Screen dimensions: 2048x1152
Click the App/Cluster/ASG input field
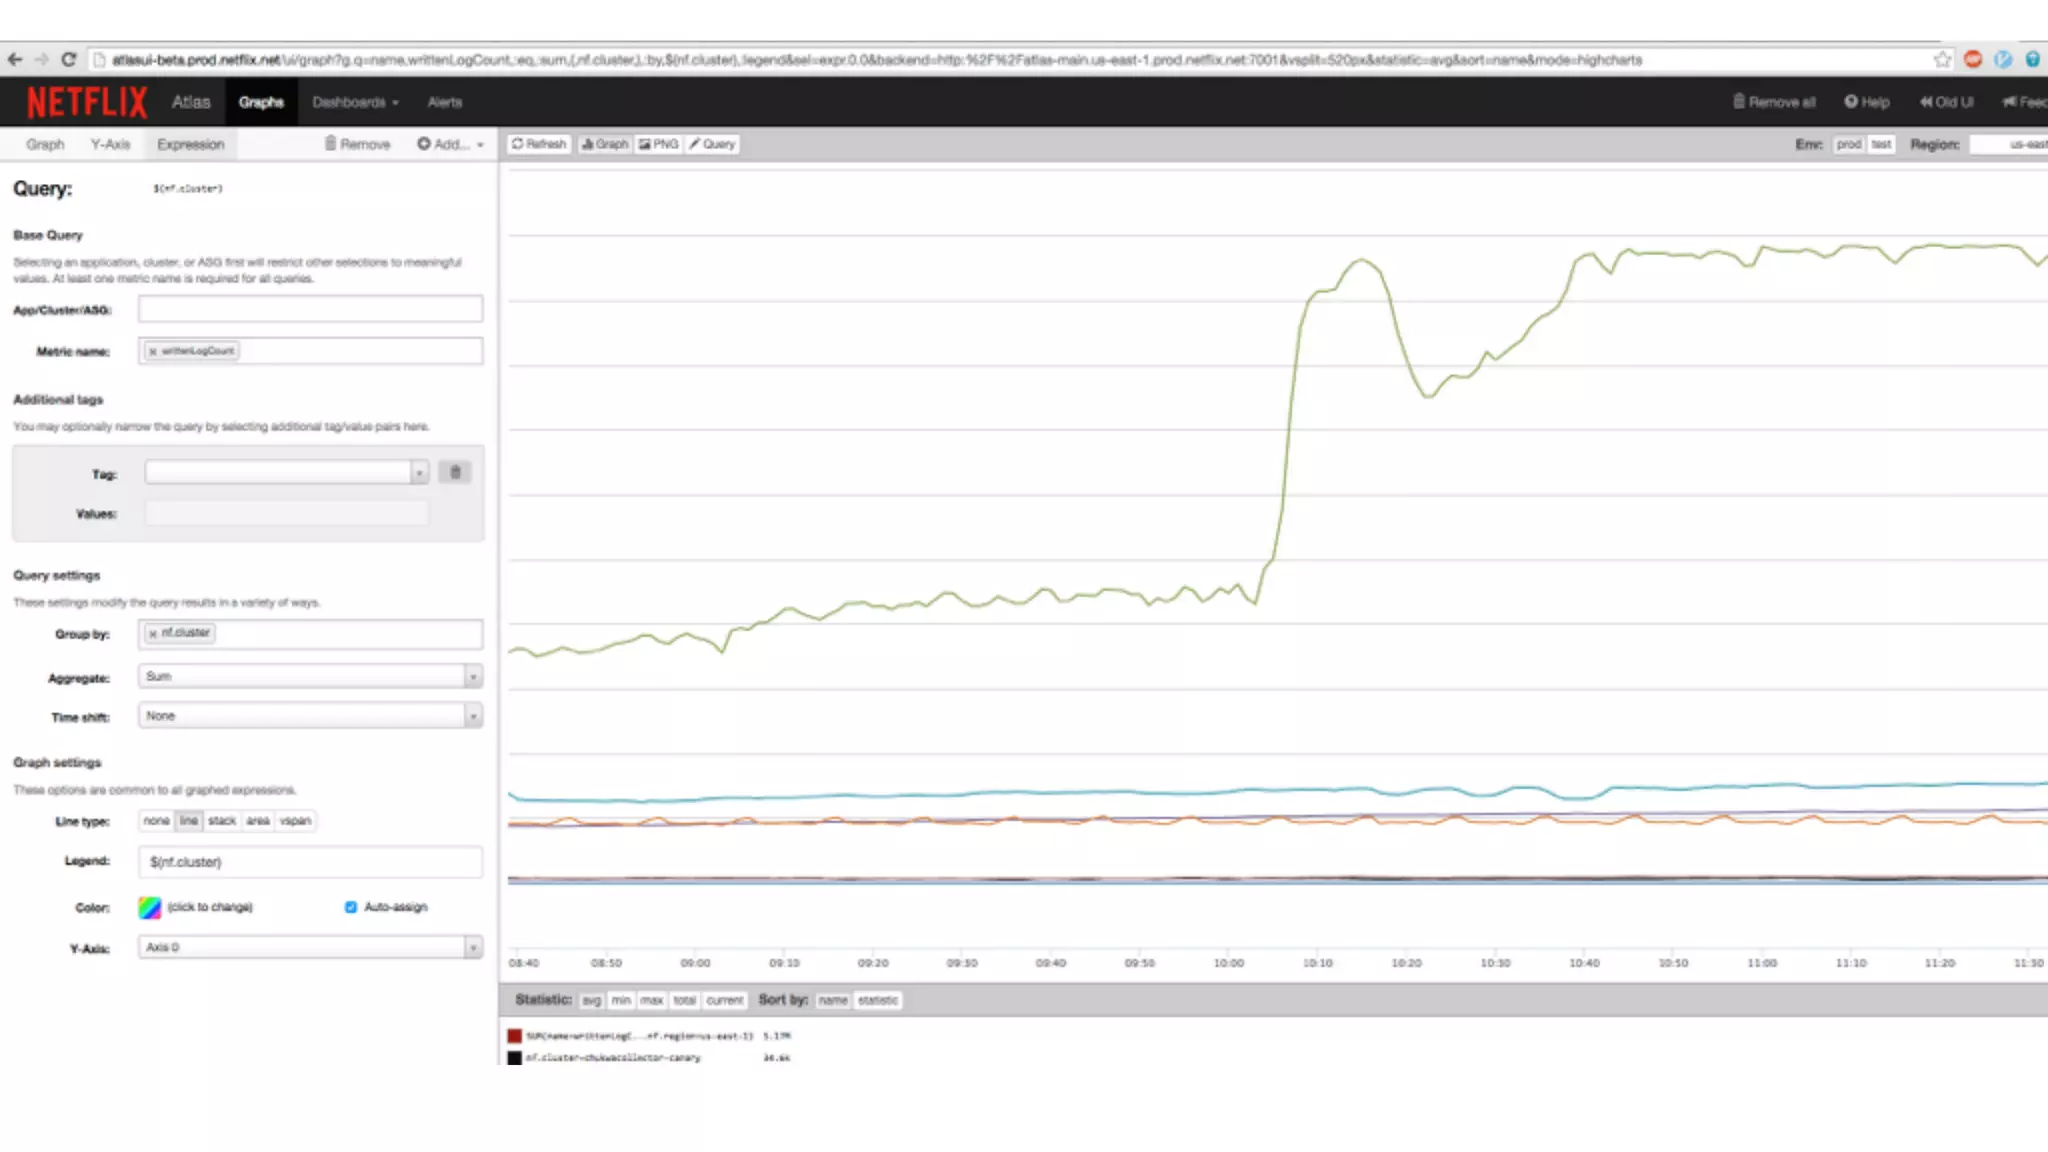[310, 309]
